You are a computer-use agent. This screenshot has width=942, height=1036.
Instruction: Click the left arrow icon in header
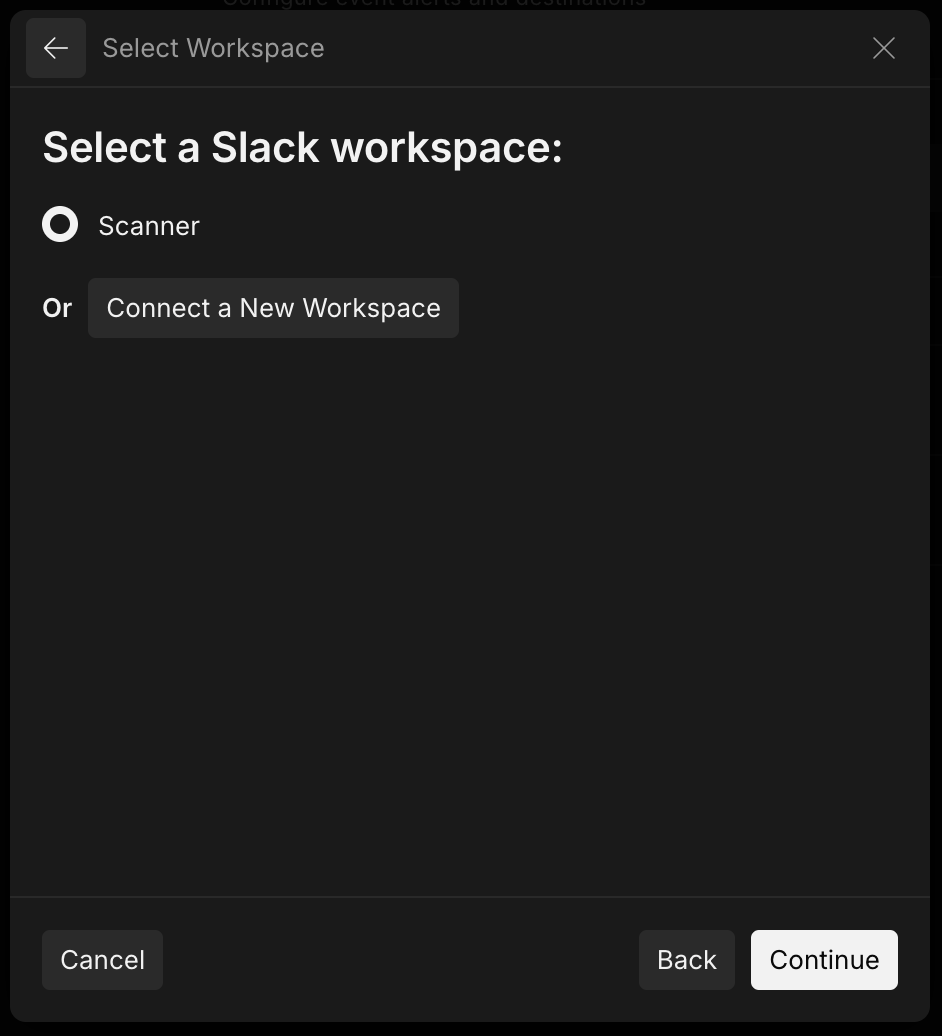tap(56, 48)
